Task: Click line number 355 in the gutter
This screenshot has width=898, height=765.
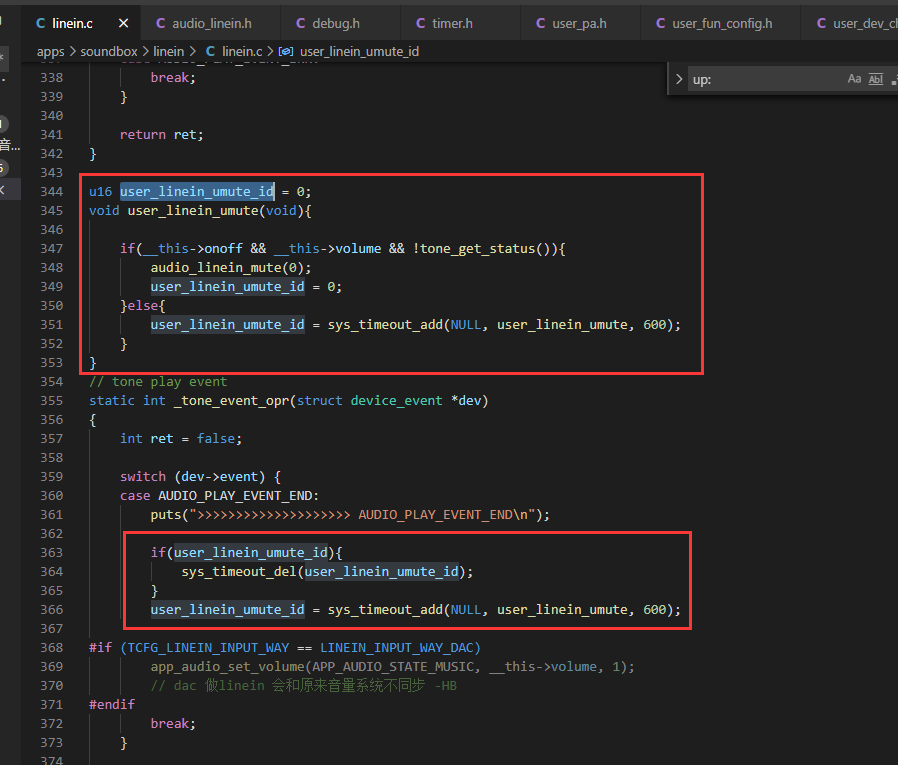Action: point(52,400)
